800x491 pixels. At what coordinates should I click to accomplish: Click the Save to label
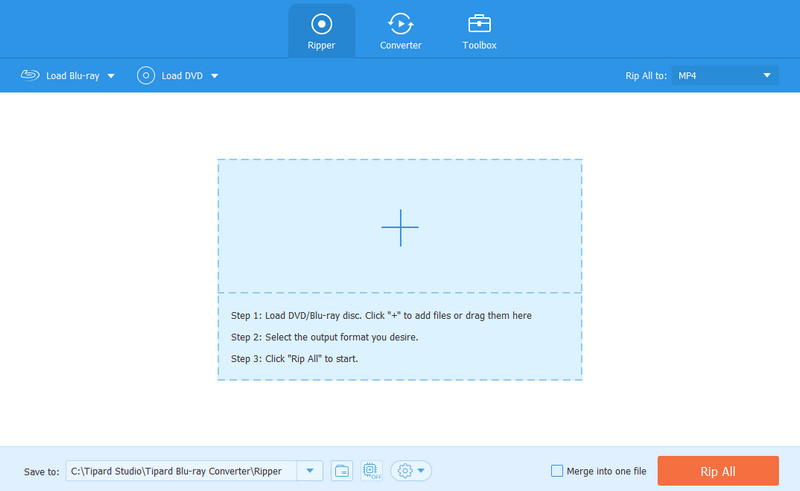(42, 472)
